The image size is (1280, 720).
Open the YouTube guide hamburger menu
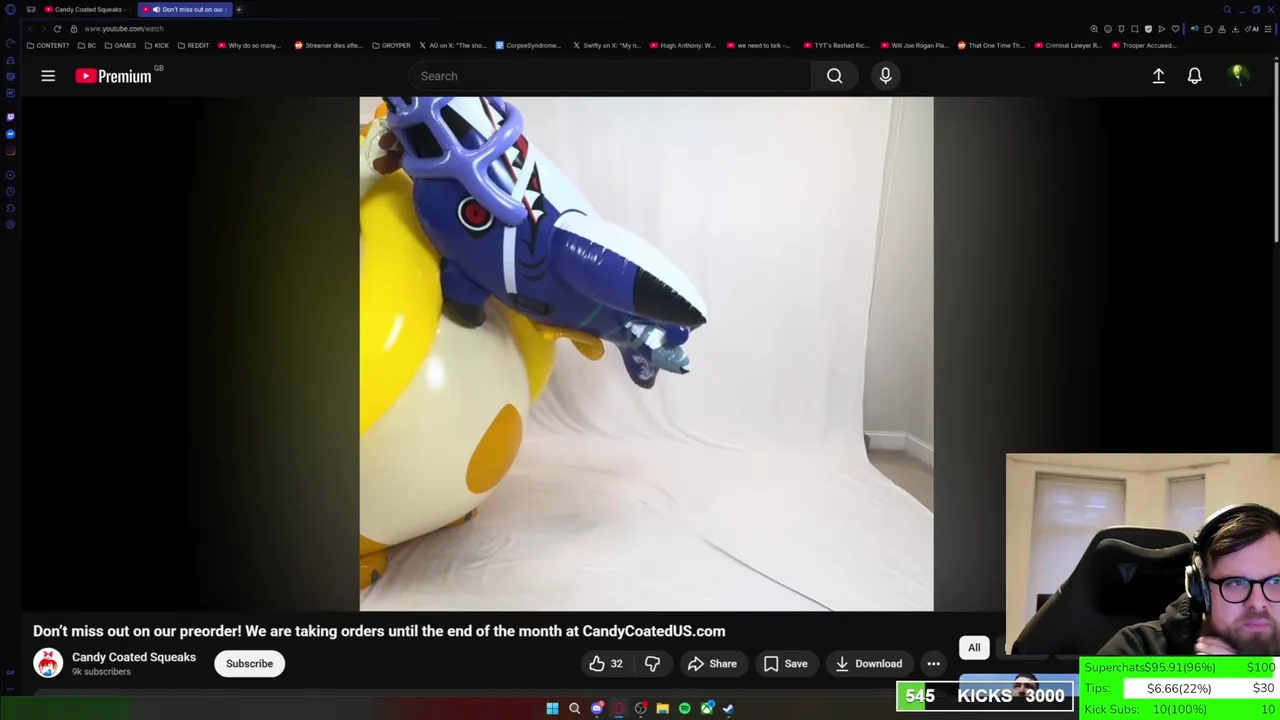[48, 76]
